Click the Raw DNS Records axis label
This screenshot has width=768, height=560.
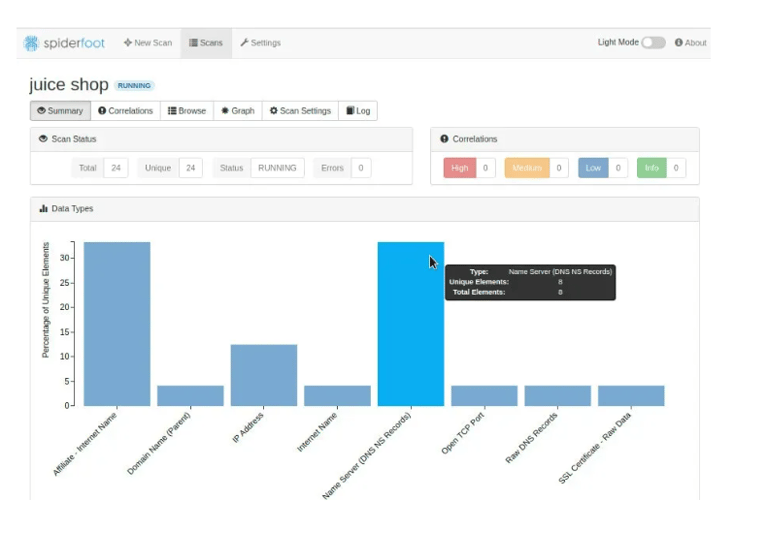531,438
